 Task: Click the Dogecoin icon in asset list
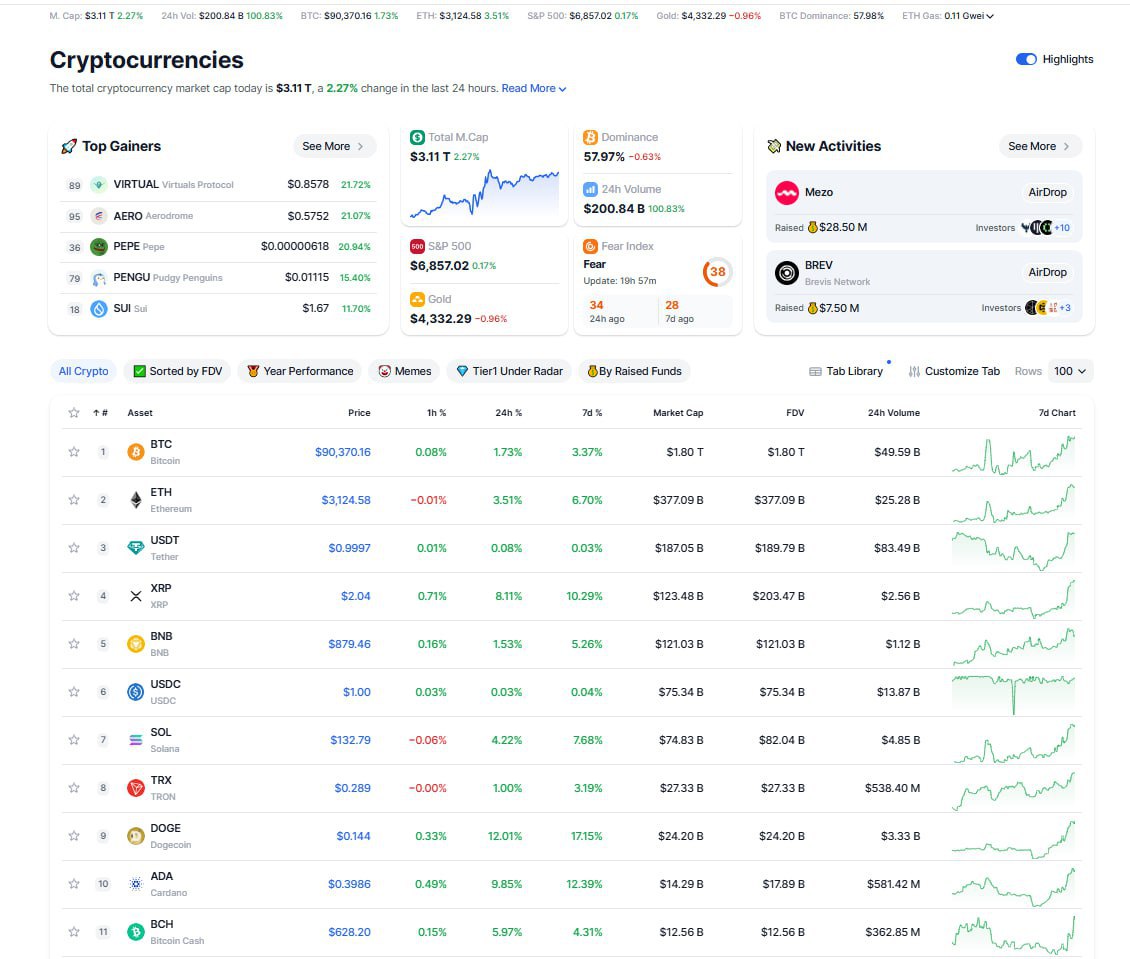[136, 836]
